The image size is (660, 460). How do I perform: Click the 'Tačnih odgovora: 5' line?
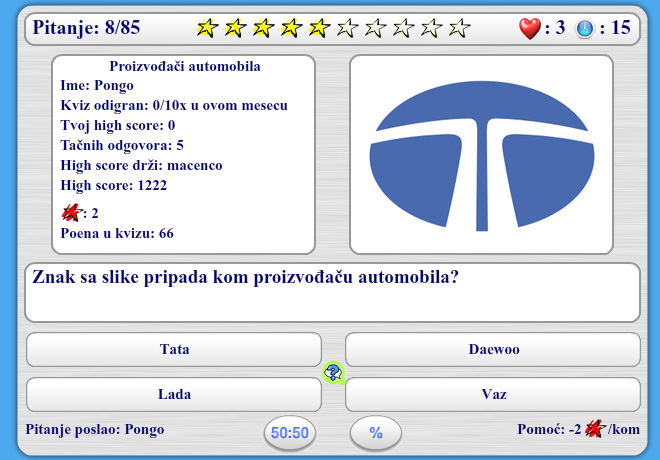click(x=122, y=145)
